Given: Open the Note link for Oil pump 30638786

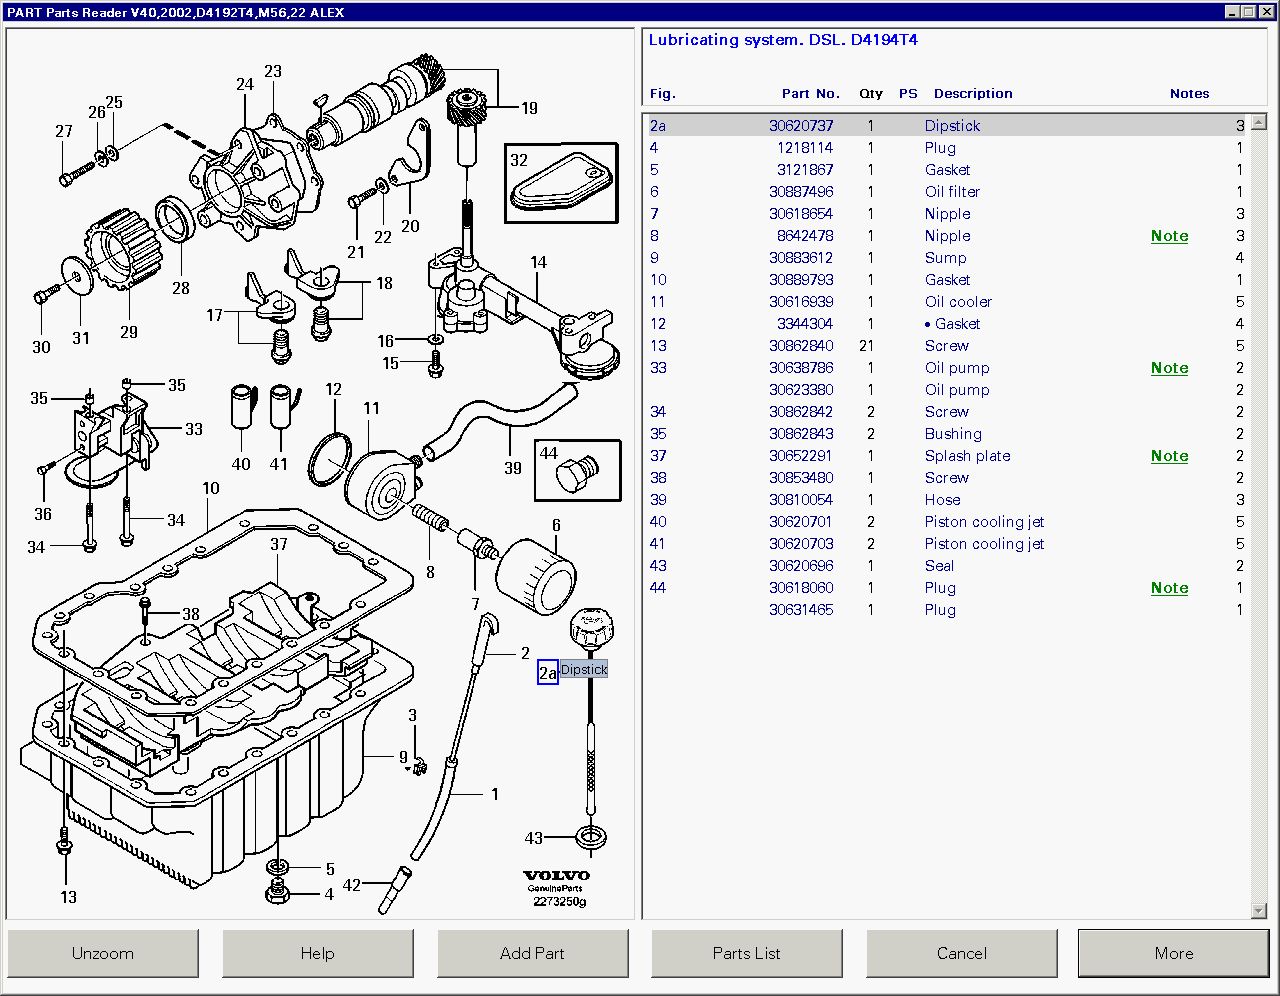Looking at the screenshot, I should coord(1170,368).
